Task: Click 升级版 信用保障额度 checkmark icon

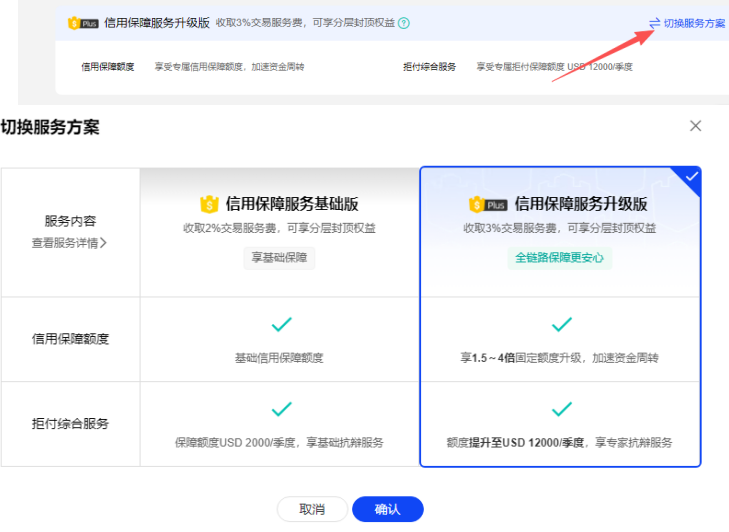Action: [562, 324]
